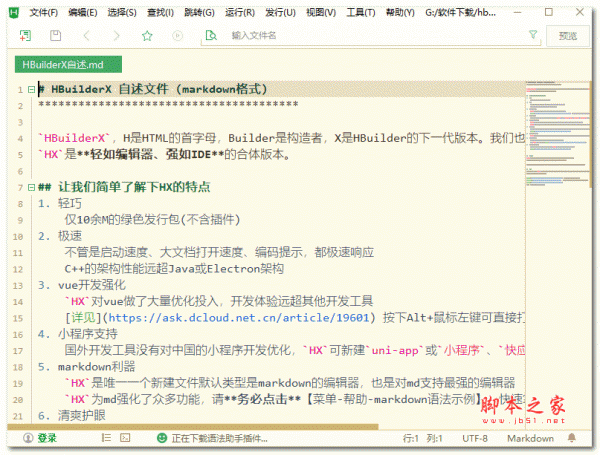Click the asterisk divider line on line 2
The height and width of the screenshot is (455, 600).
tap(168, 104)
